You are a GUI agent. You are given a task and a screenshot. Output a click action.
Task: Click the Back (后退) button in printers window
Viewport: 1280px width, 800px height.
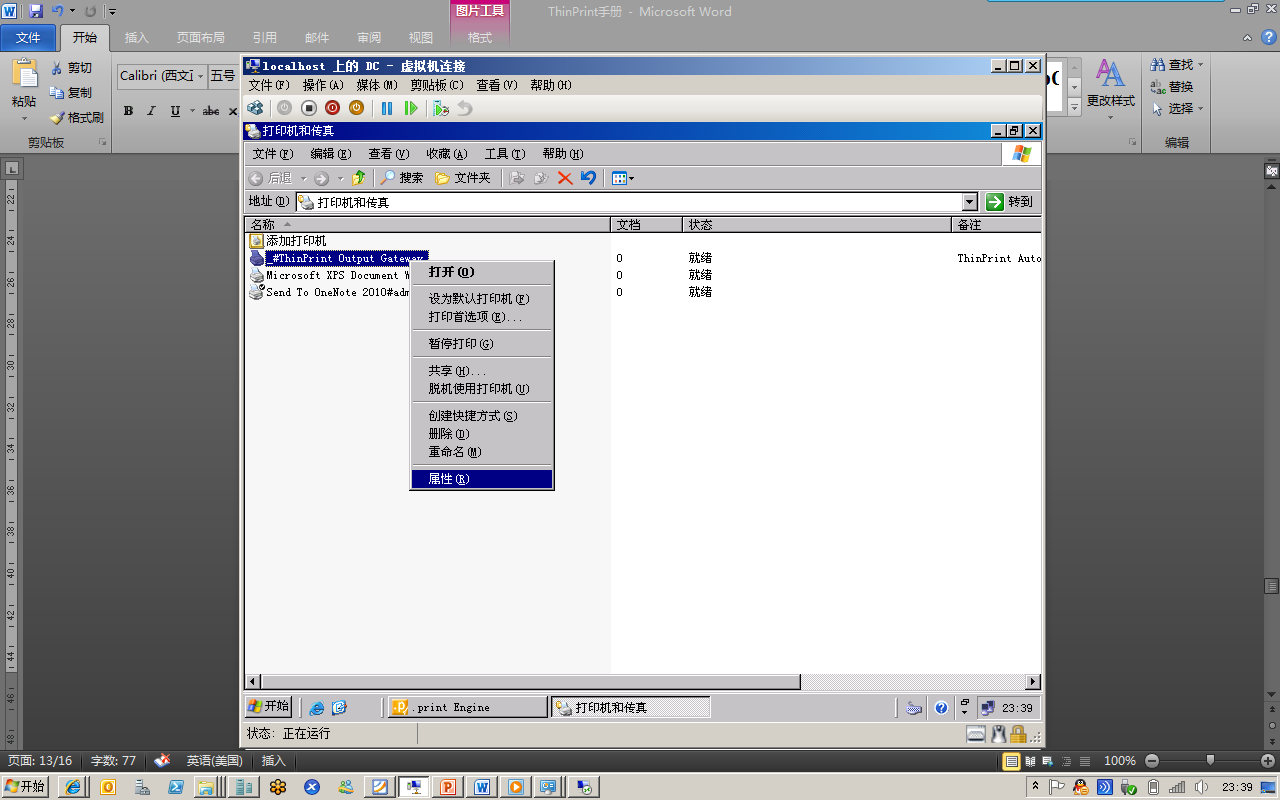coord(270,178)
